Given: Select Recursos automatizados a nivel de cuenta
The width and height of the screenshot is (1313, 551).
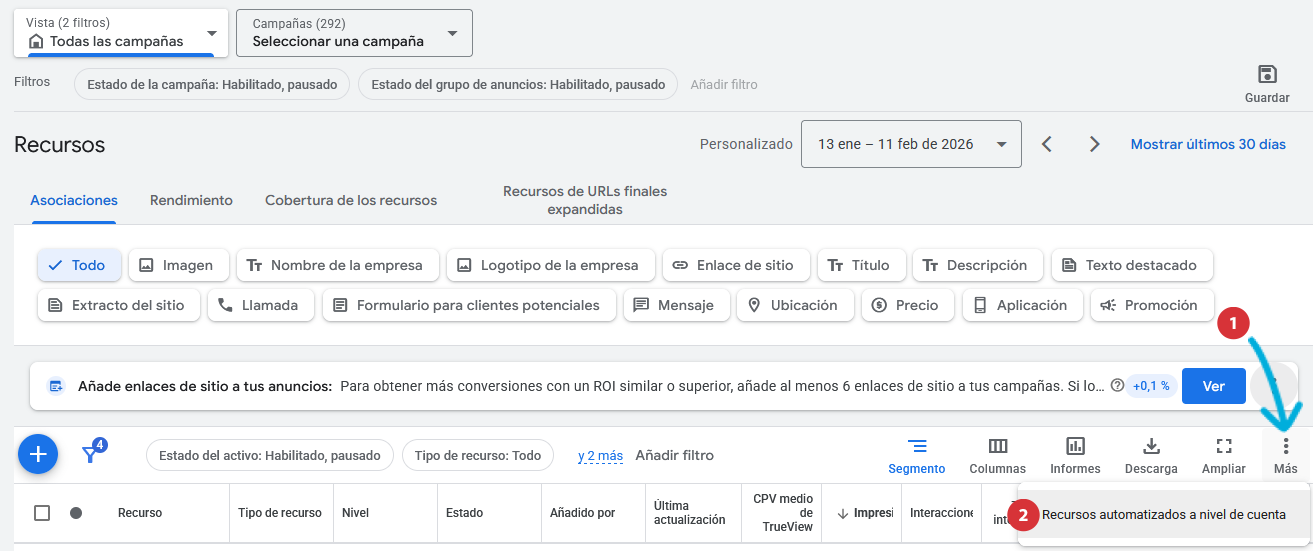Looking at the screenshot, I should point(1163,514).
